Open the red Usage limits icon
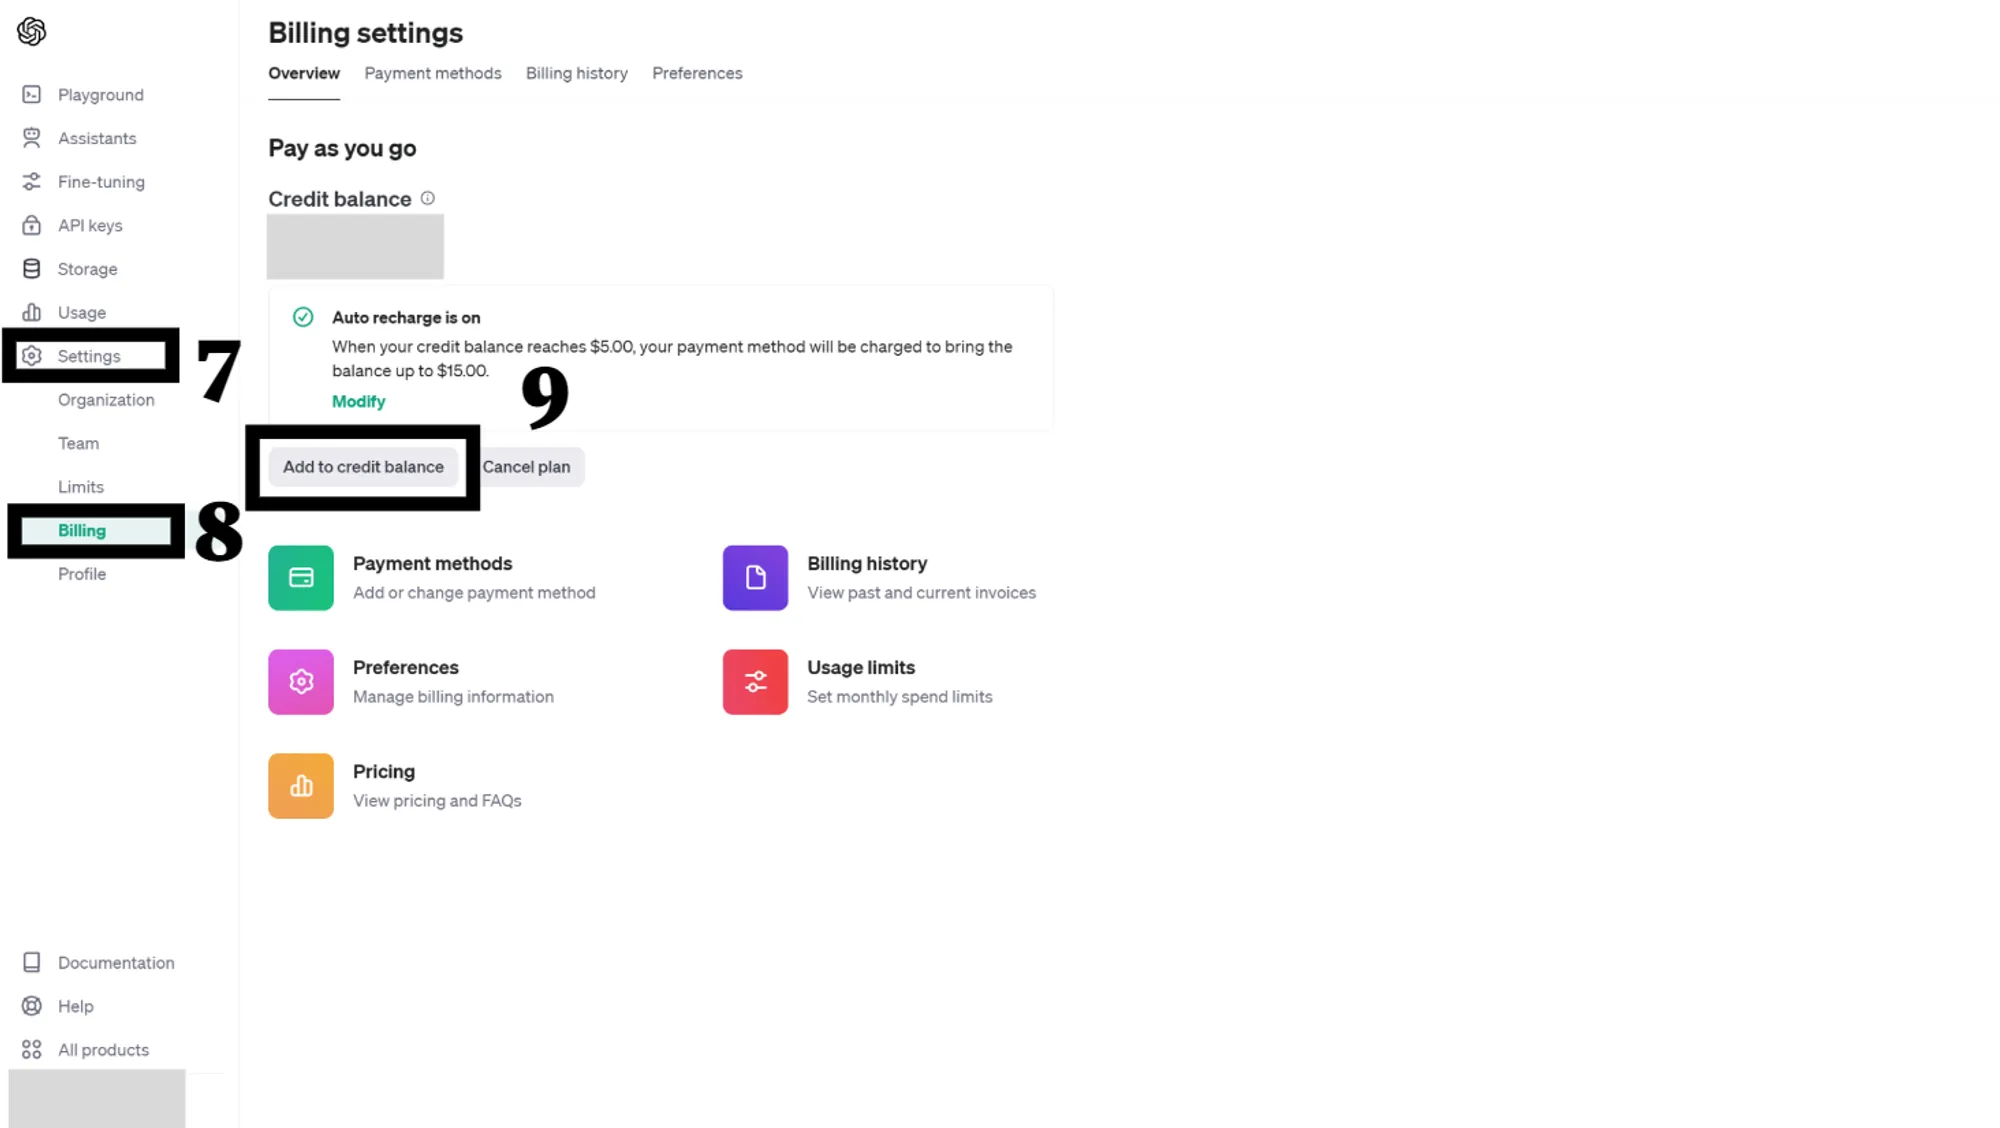The width and height of the screenshot is (2000, 1128). point(755,682)
